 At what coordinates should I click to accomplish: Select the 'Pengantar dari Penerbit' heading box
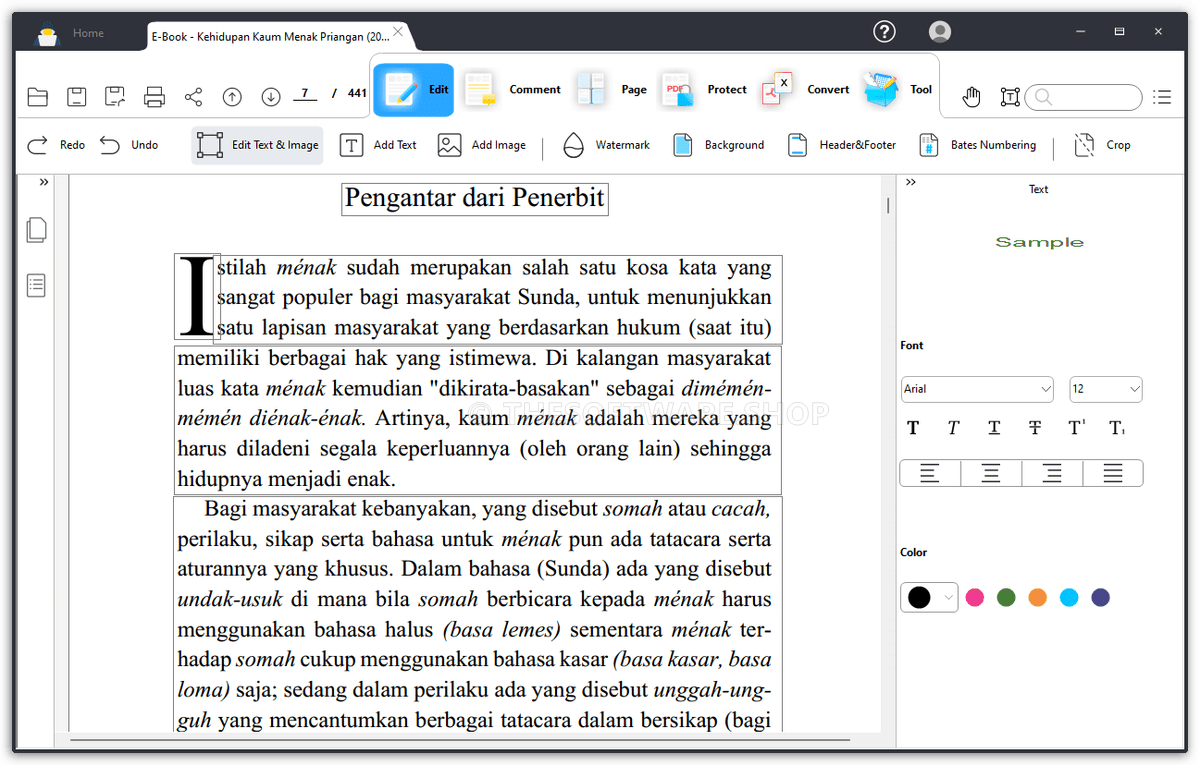click(475, 198)
